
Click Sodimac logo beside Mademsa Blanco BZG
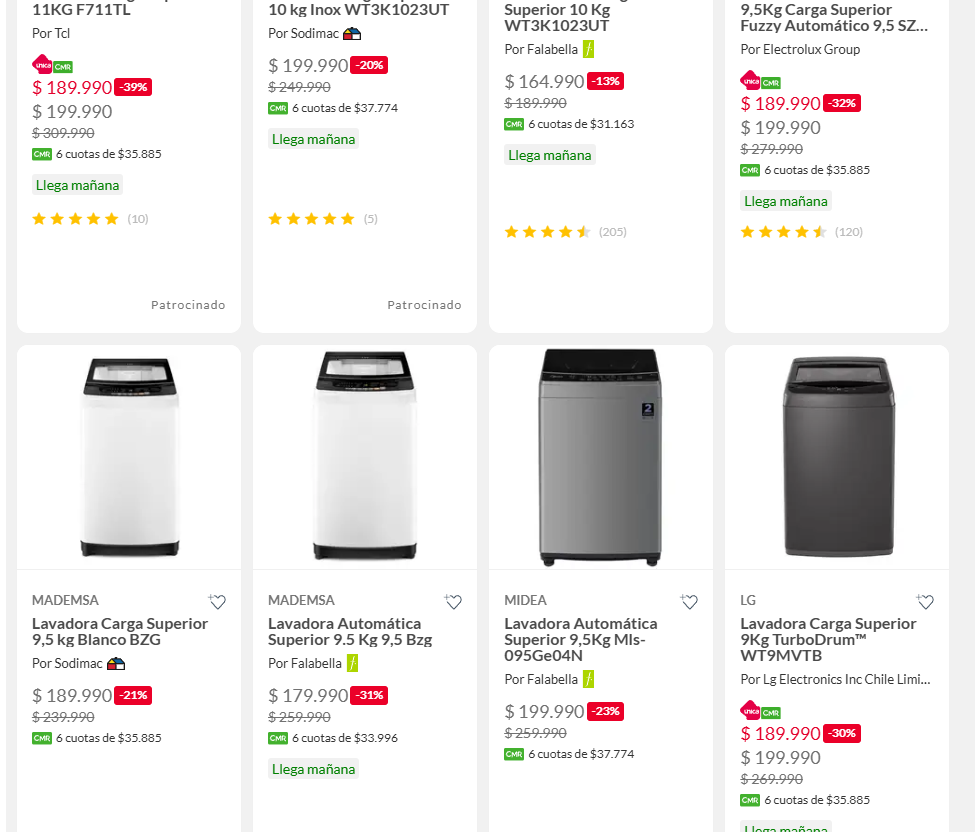click(116, 664)
